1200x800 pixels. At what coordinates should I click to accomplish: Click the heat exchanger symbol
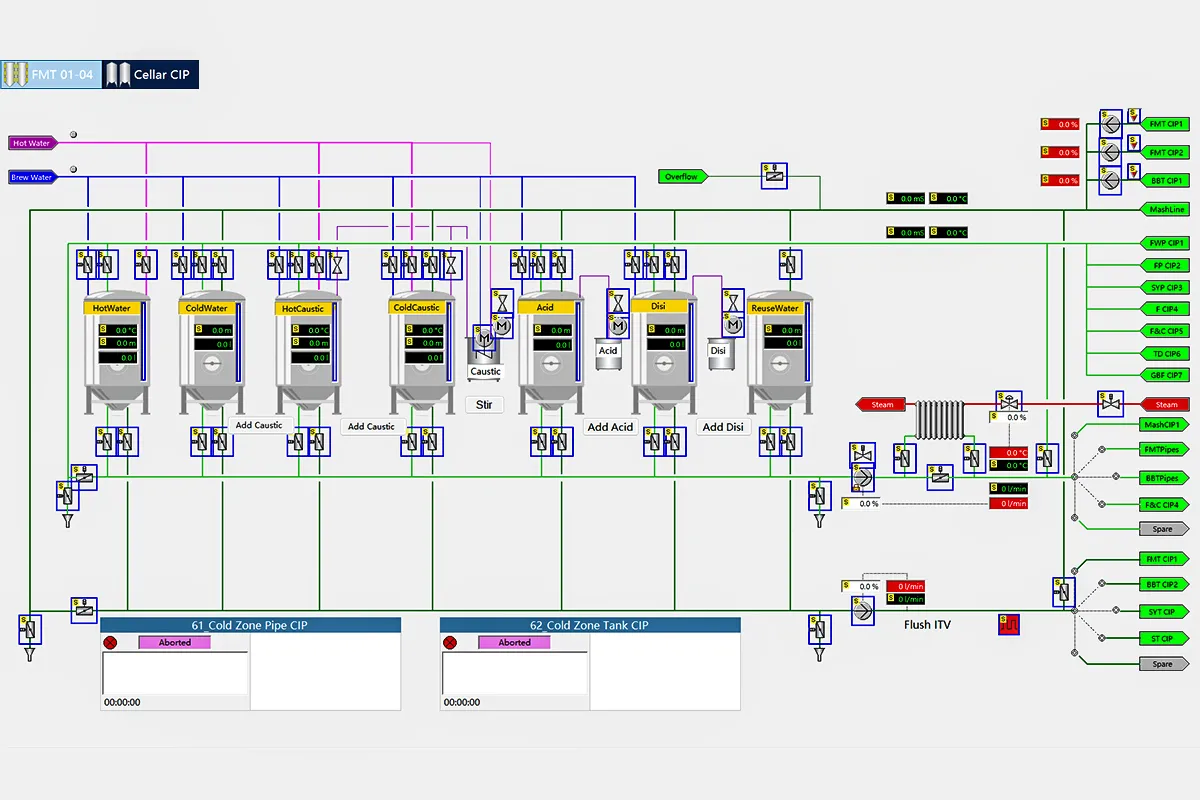[938, 418]
